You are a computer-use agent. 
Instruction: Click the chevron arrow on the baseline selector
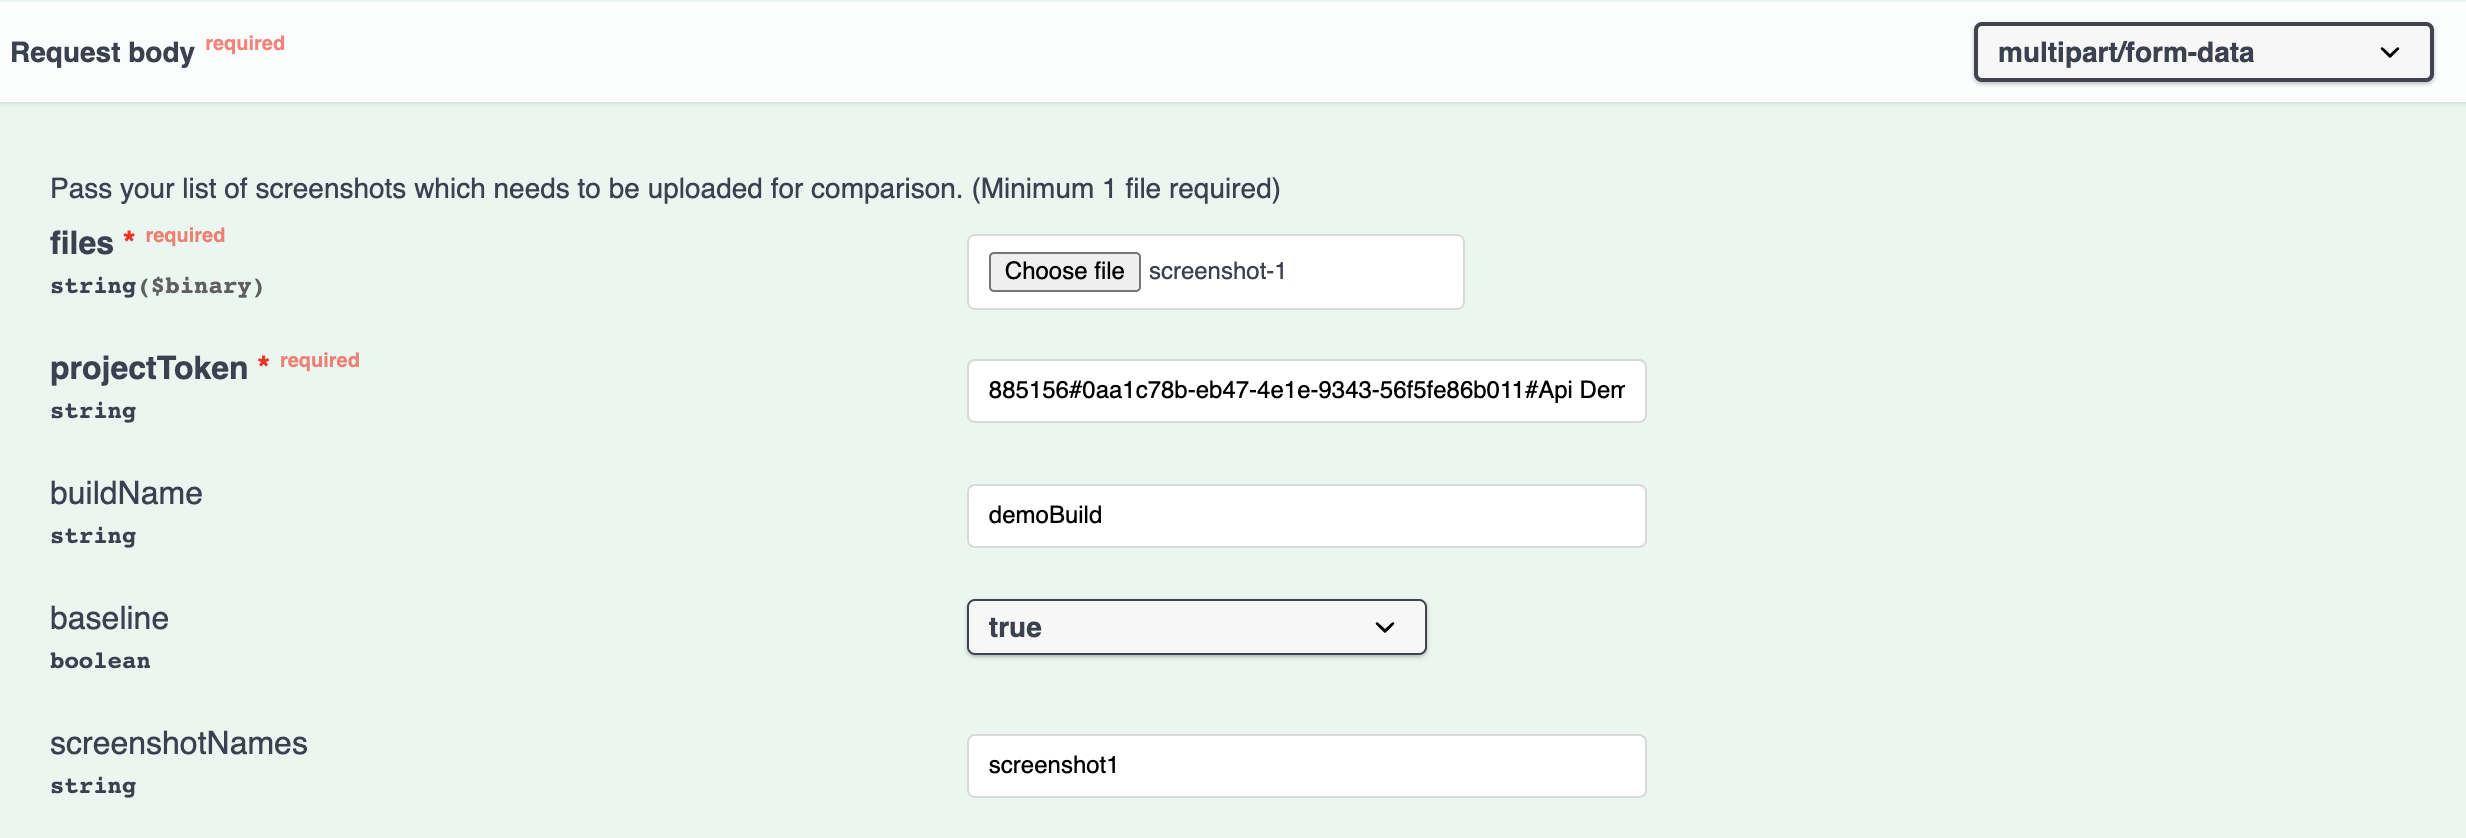pos(1385,627)
